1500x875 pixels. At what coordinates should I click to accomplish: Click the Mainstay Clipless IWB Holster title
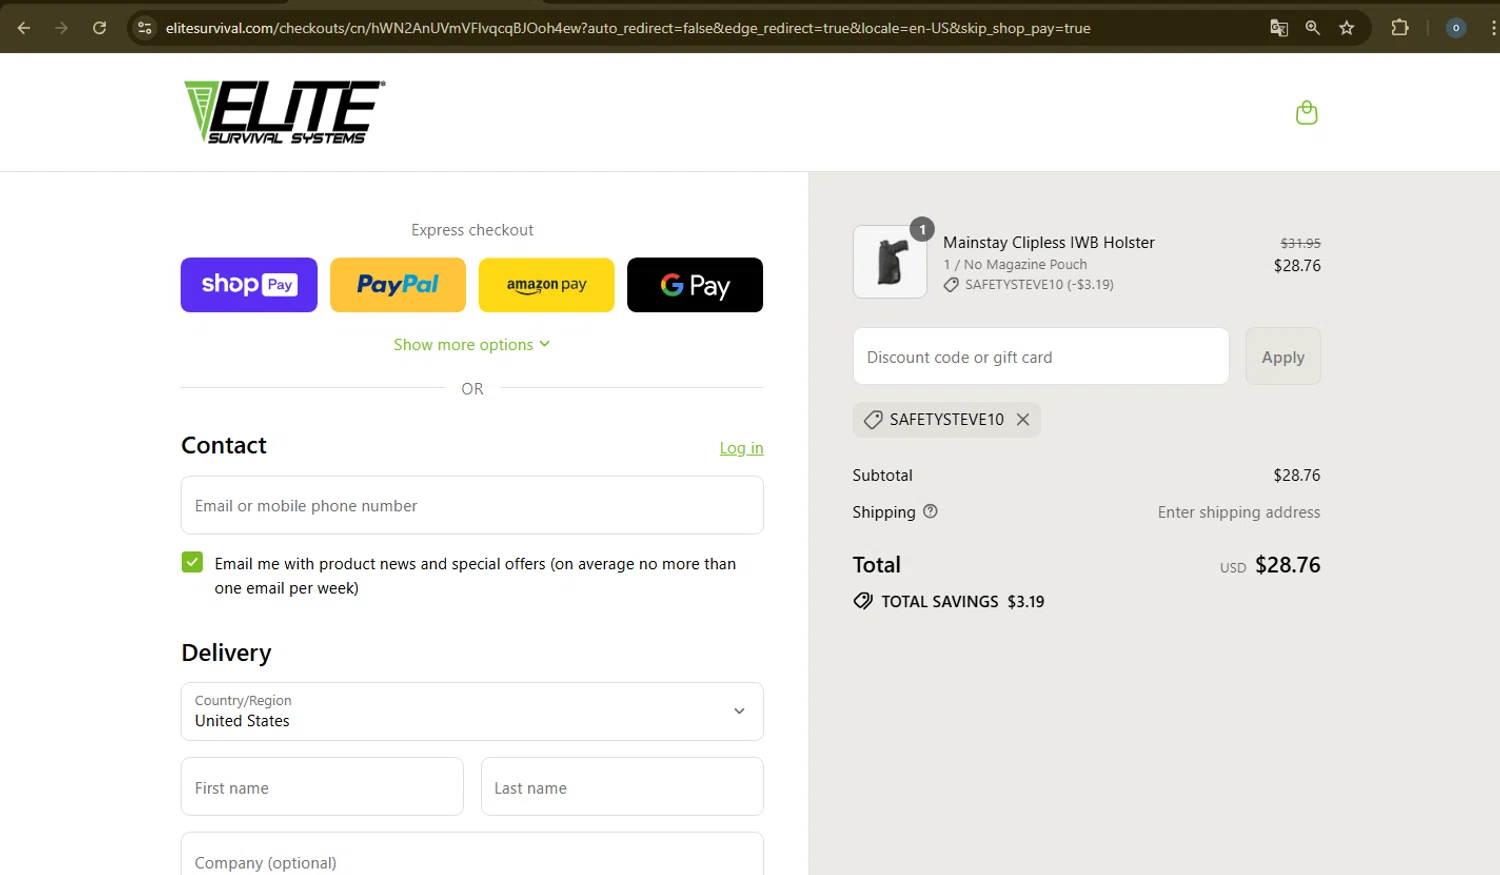pyautogui.click(x=1049, y=242)
